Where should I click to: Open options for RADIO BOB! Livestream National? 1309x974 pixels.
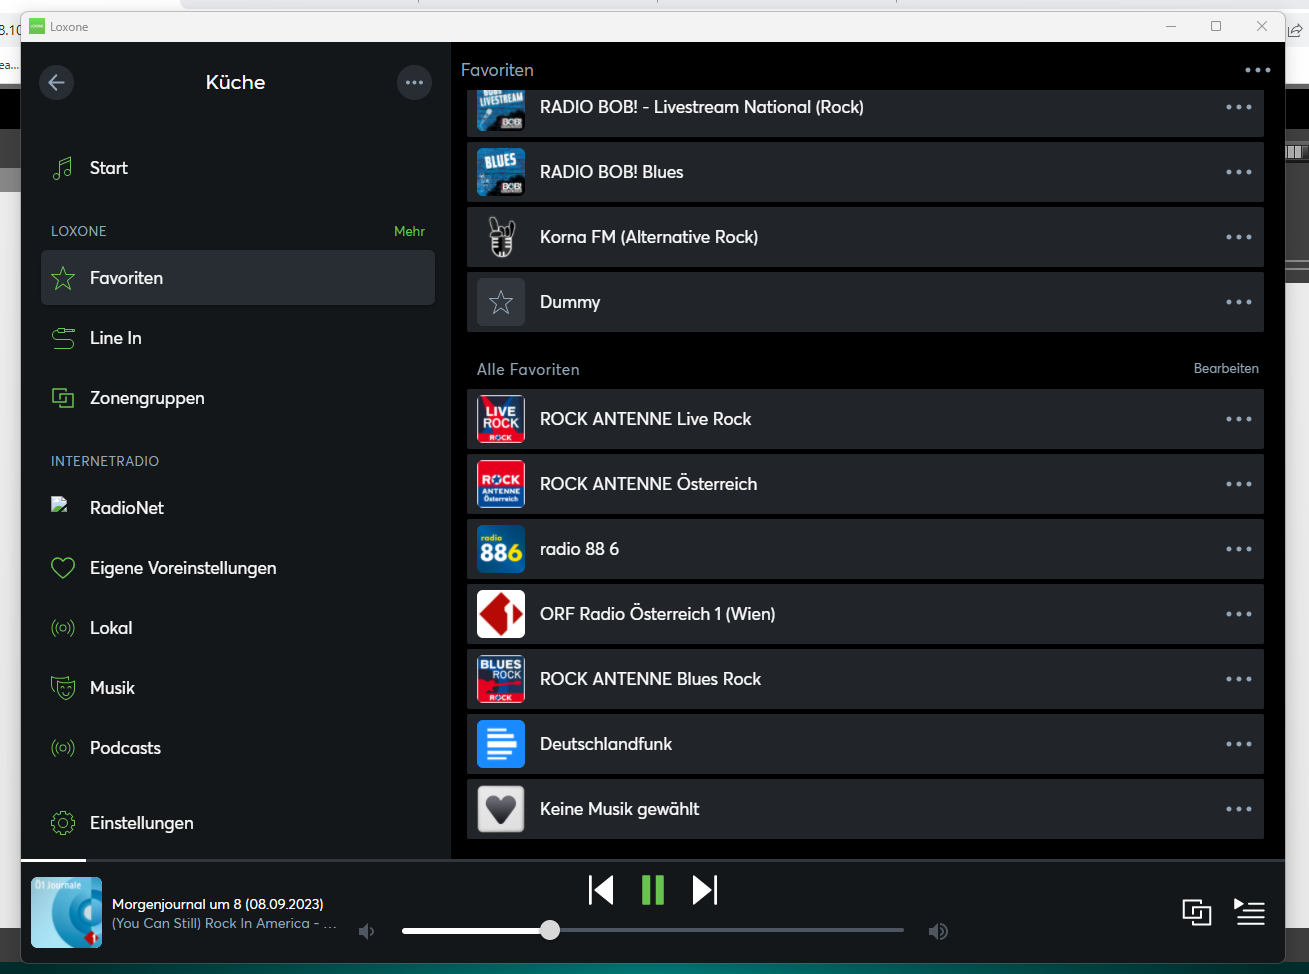(1239, 107)
